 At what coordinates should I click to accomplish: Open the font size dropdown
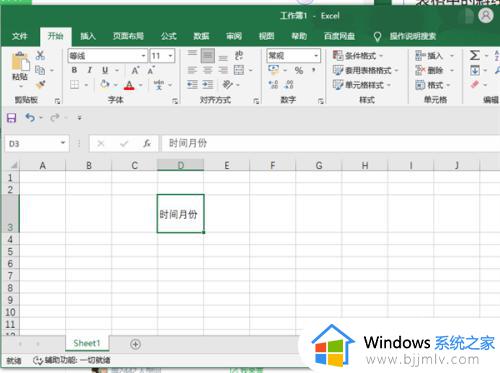point(170,56)
